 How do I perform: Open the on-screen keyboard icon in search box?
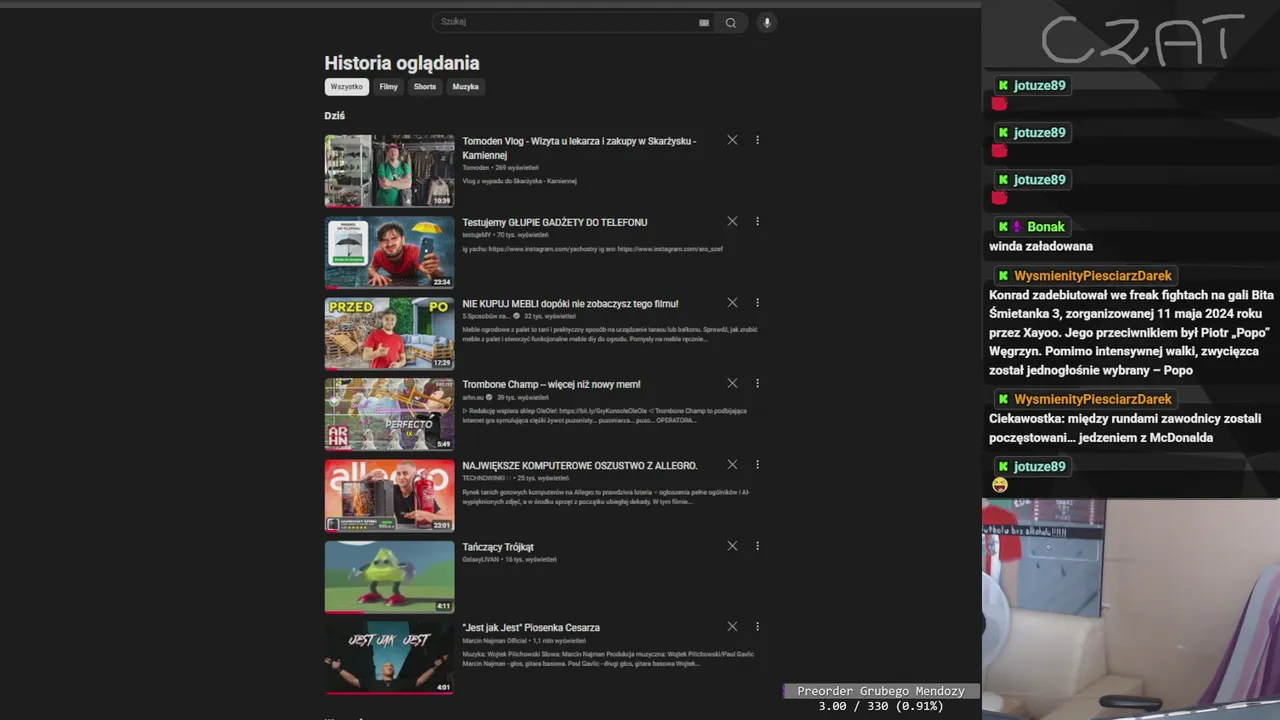704,23
